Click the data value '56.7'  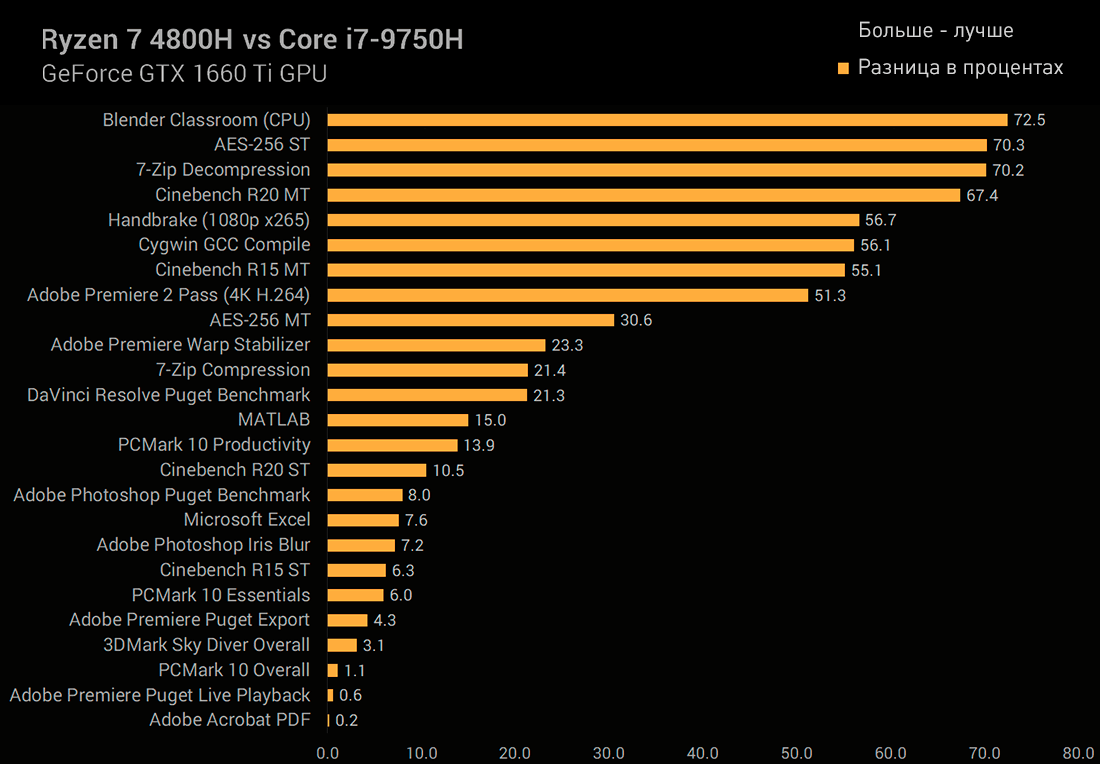point(881,220)
